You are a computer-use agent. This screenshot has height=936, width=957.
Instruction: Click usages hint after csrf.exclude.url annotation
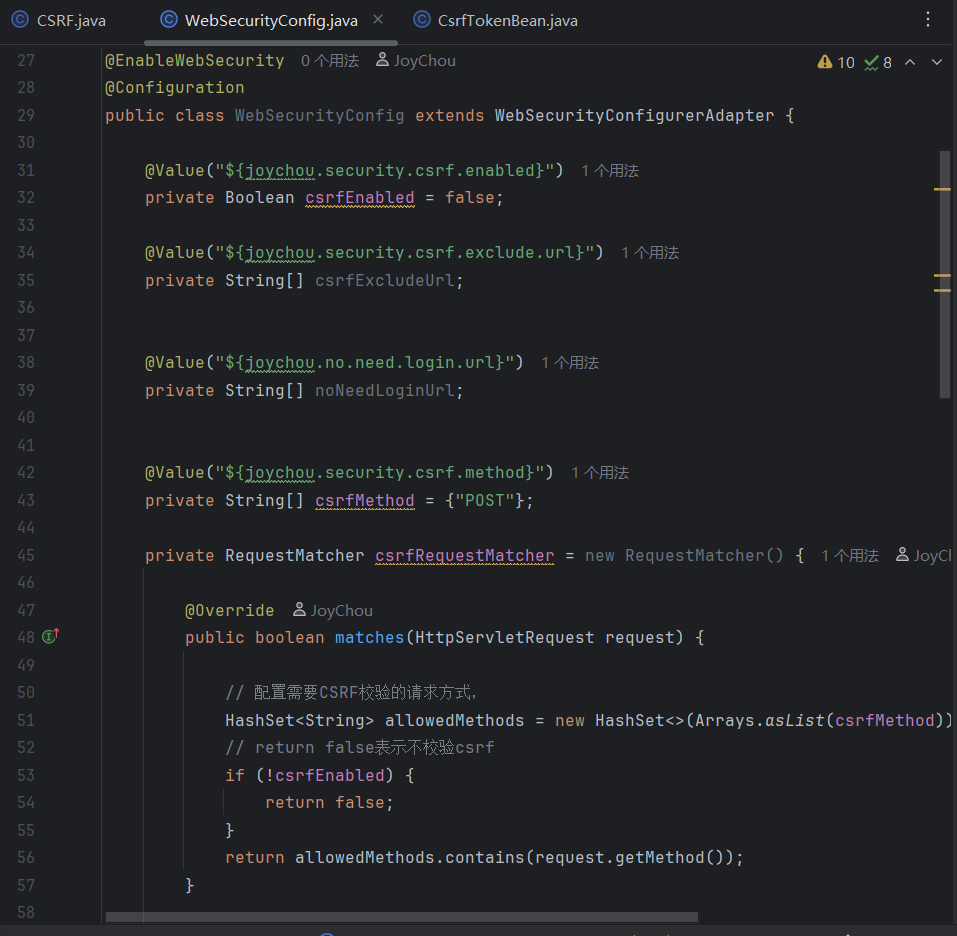pyautogui.click(x=650, y=253)
